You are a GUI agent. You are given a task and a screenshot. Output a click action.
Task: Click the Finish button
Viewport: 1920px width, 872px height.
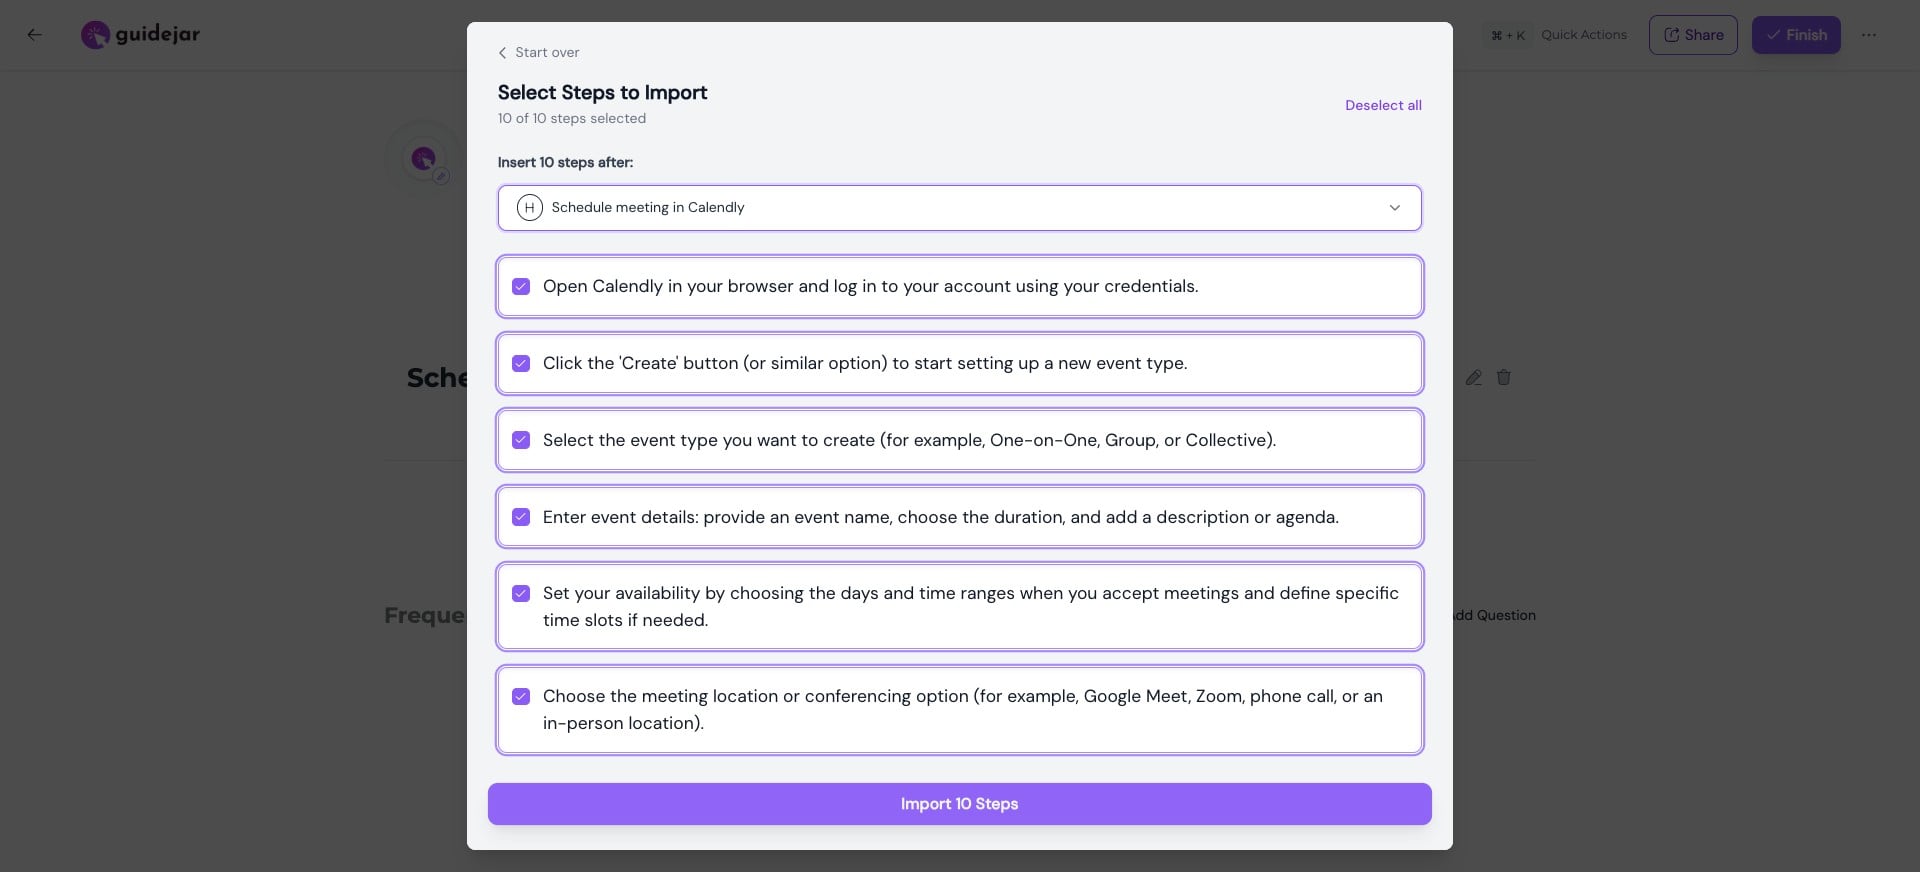click(1796, 35)
